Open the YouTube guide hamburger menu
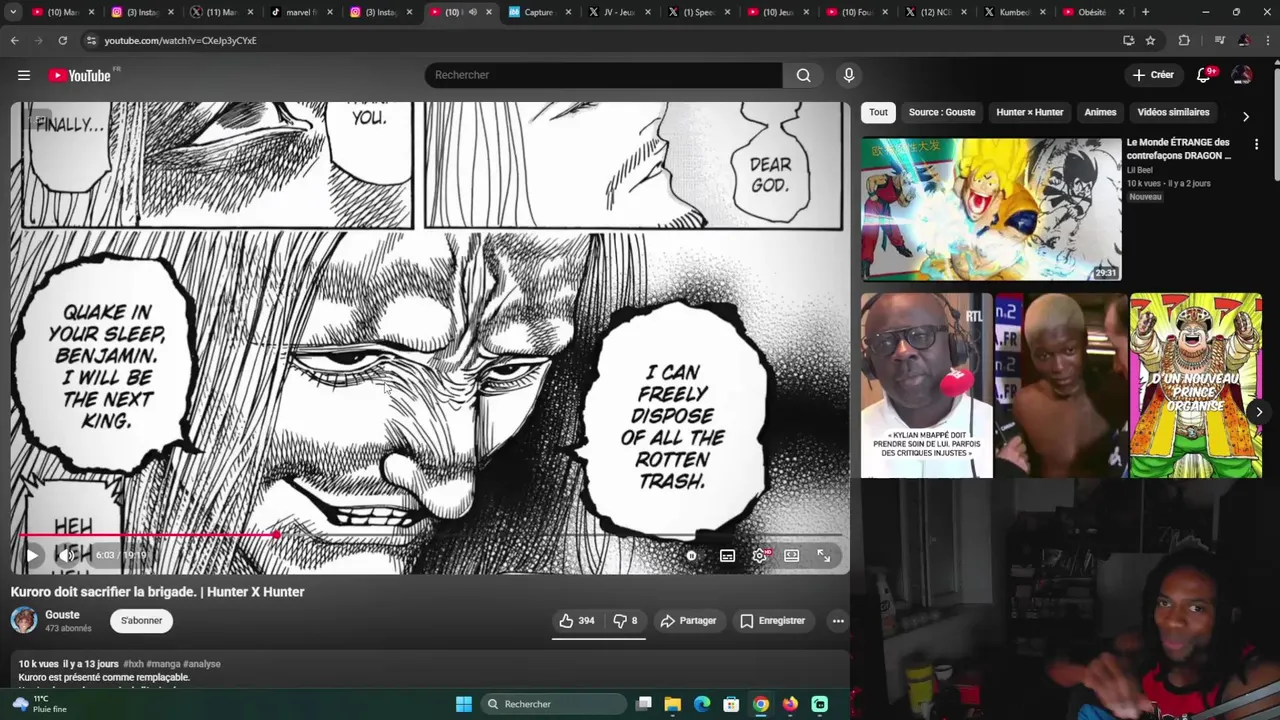This screenshot has height=720, width=1280. coord(24,75)
